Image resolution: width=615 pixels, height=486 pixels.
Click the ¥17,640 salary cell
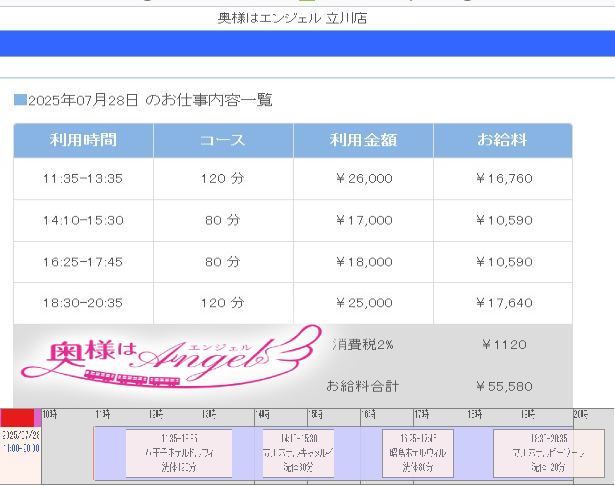coord(503,303)
